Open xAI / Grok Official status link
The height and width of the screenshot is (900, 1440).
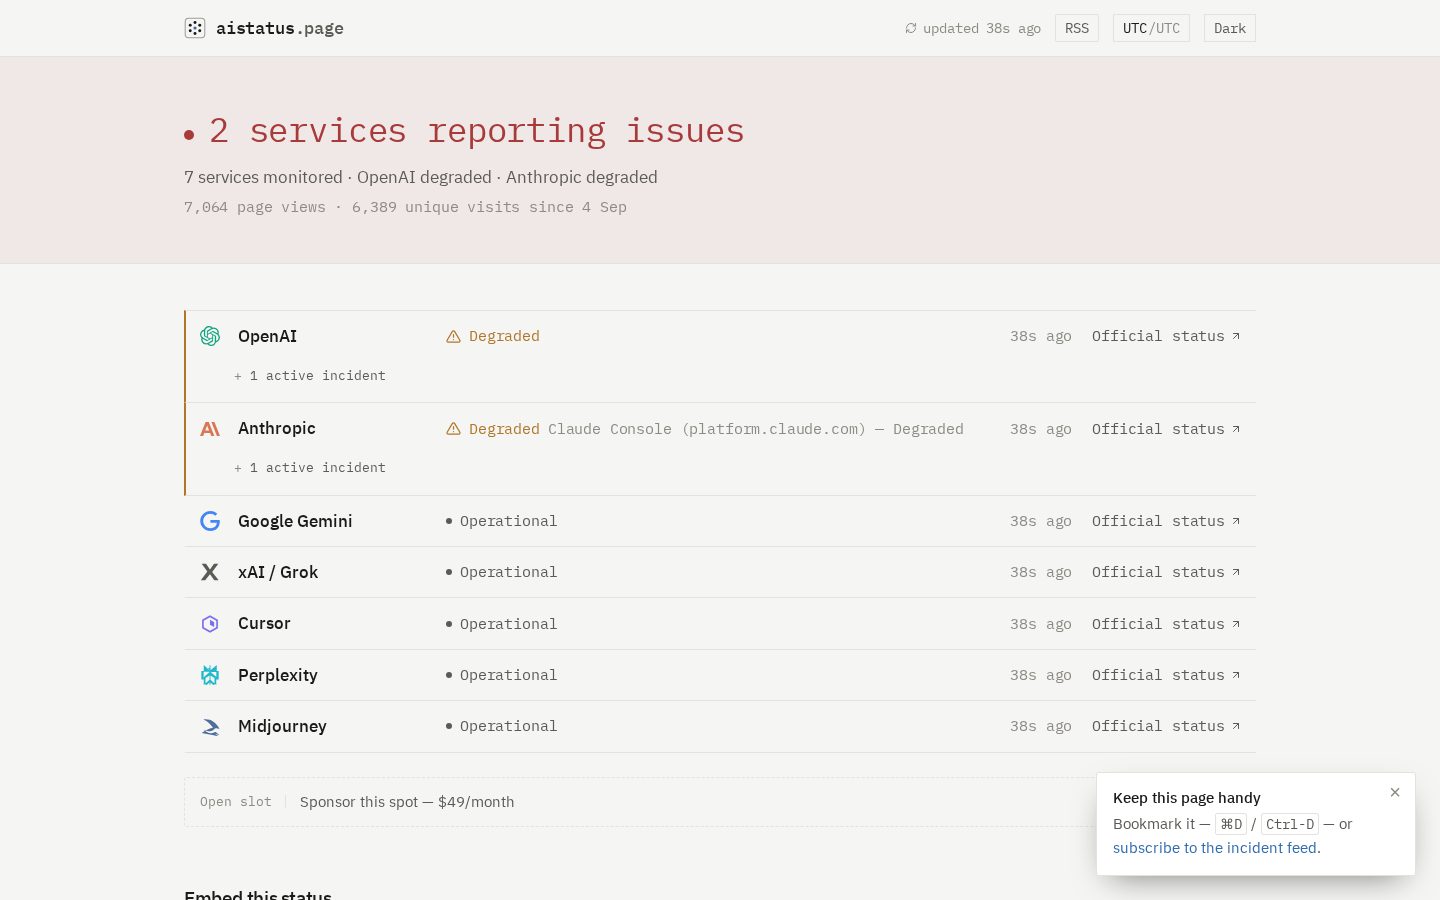[1166, 572]
